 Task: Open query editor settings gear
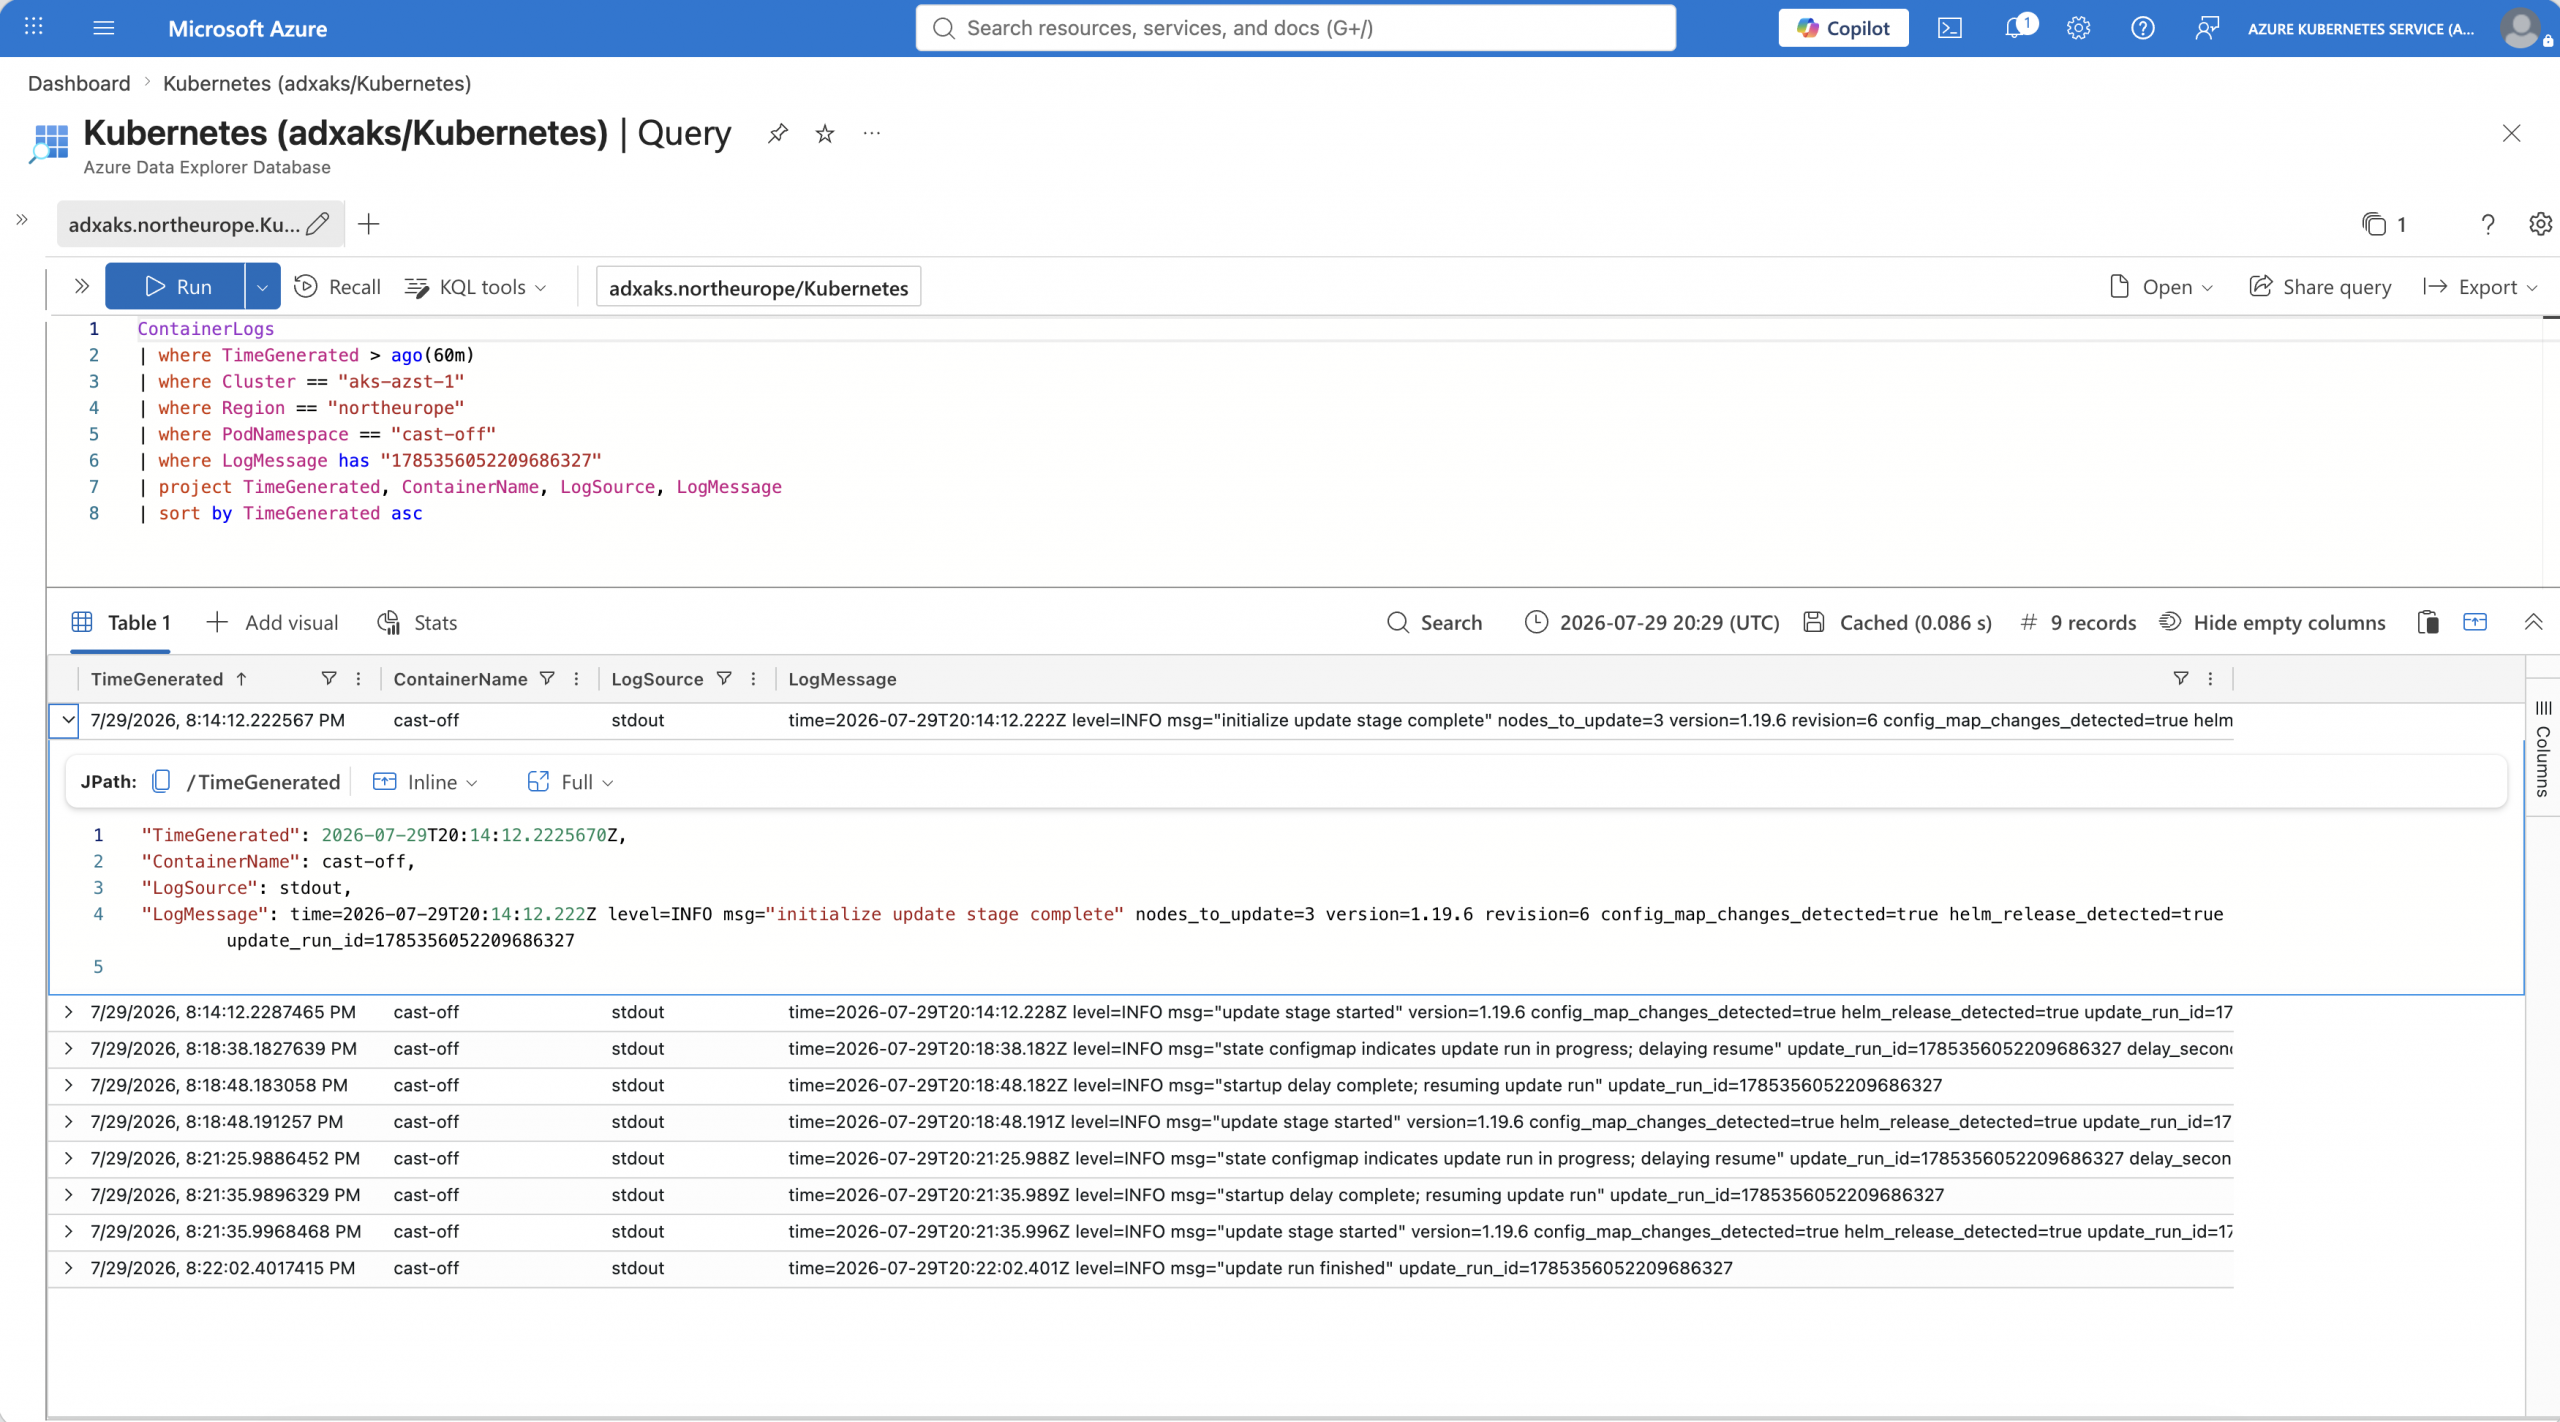tap(2540, 224)
